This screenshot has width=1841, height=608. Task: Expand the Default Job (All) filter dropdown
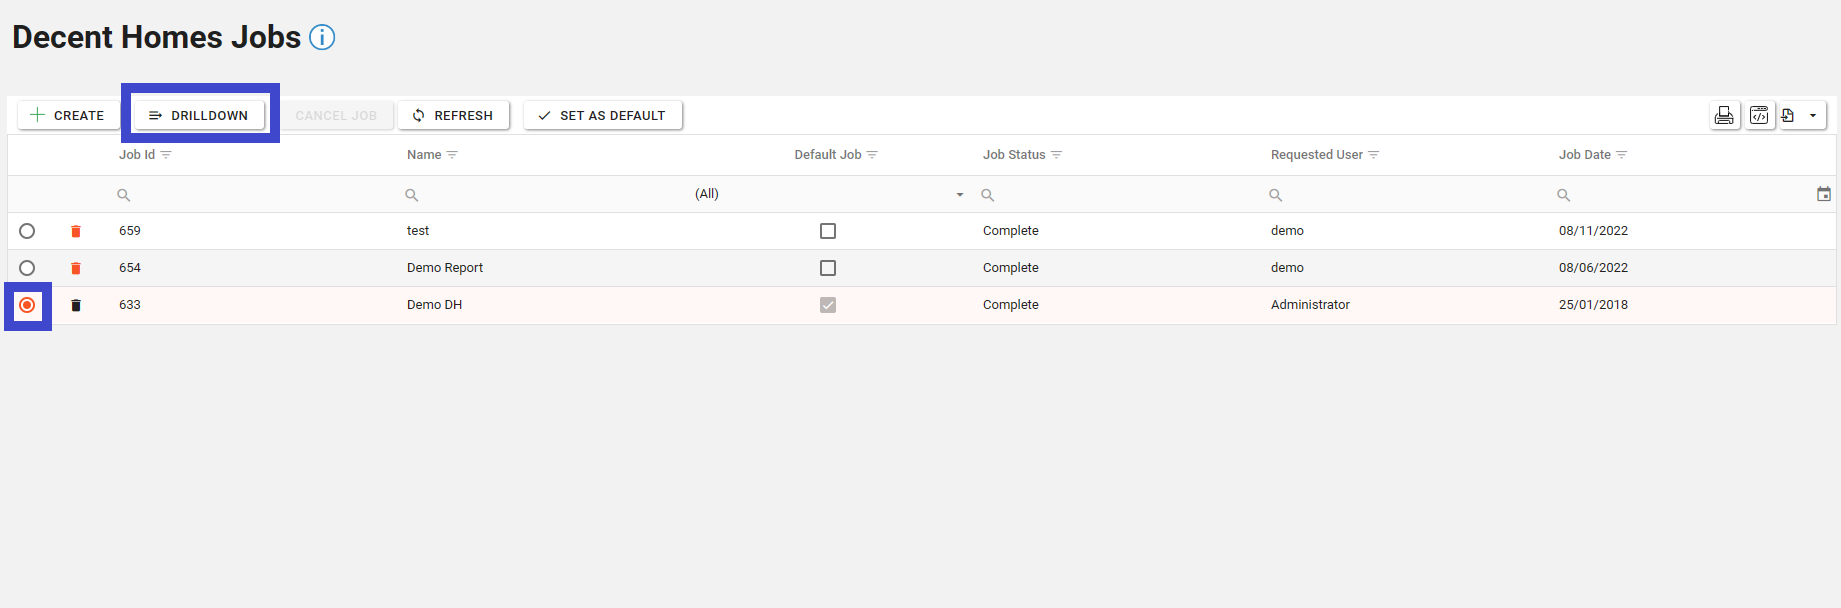coord(959,194)
